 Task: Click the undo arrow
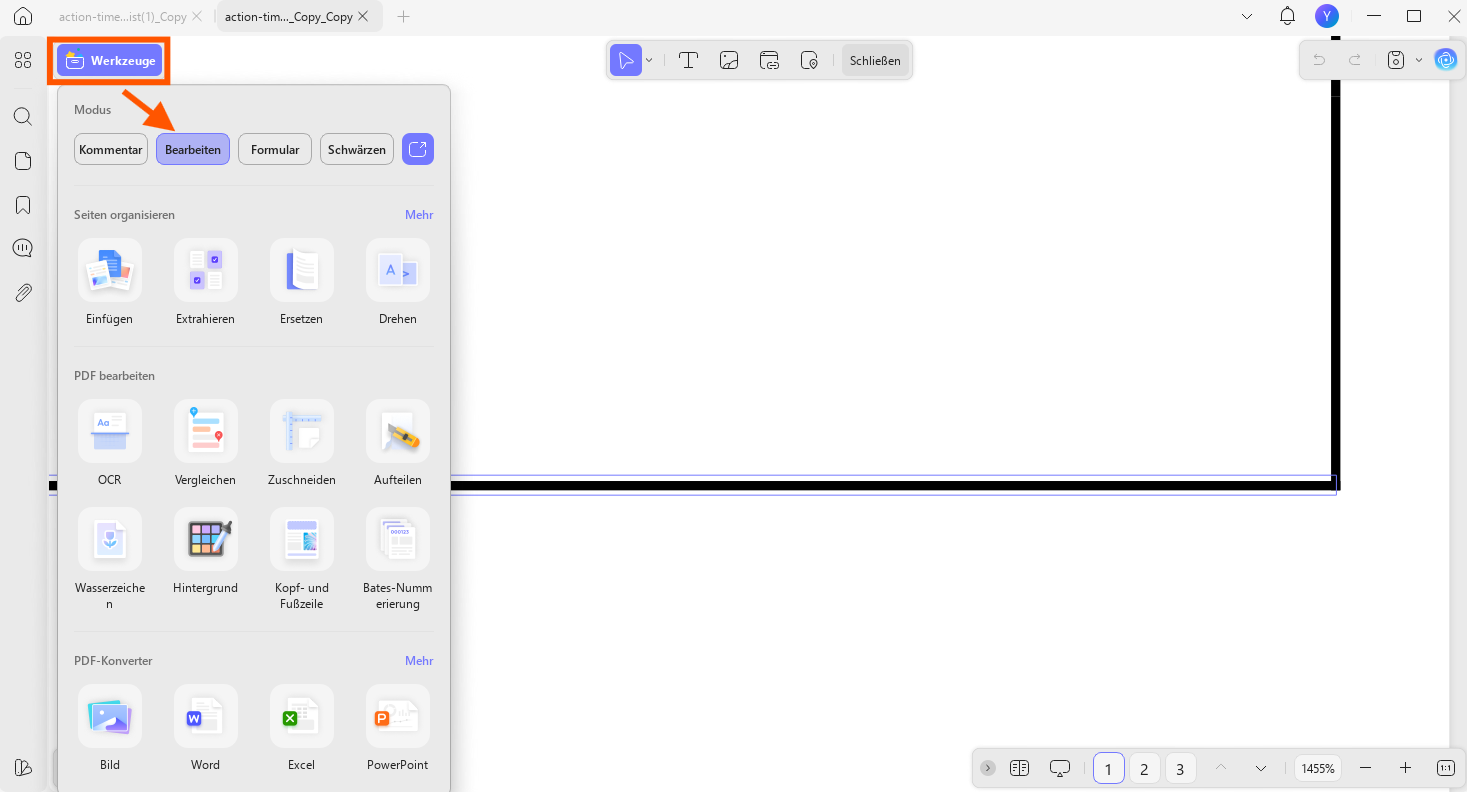(1319, 60)
